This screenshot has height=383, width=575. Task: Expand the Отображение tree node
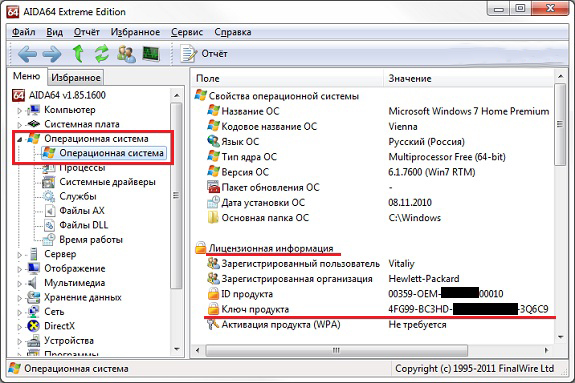pyautogui.click(x=20, y=269)
